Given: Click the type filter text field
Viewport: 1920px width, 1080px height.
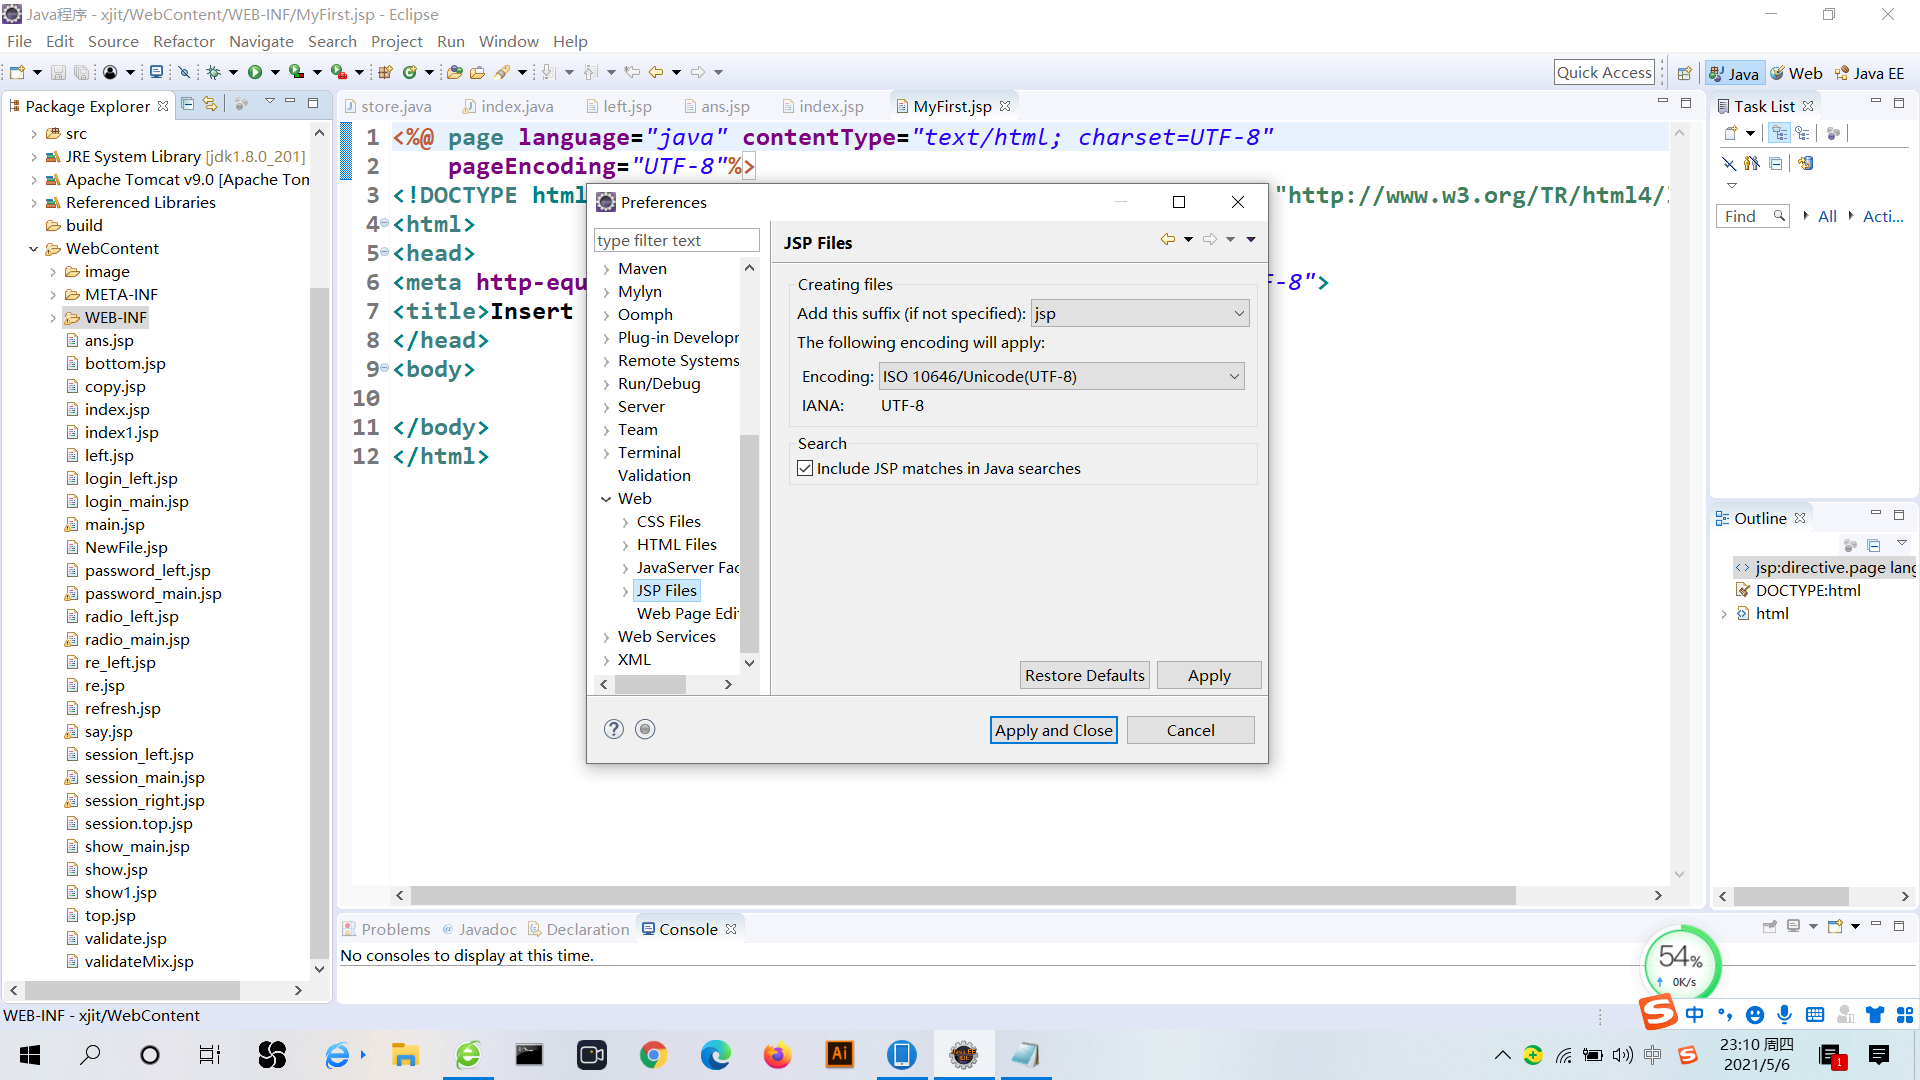Looking at the screenshot, I should click(676, 240).
